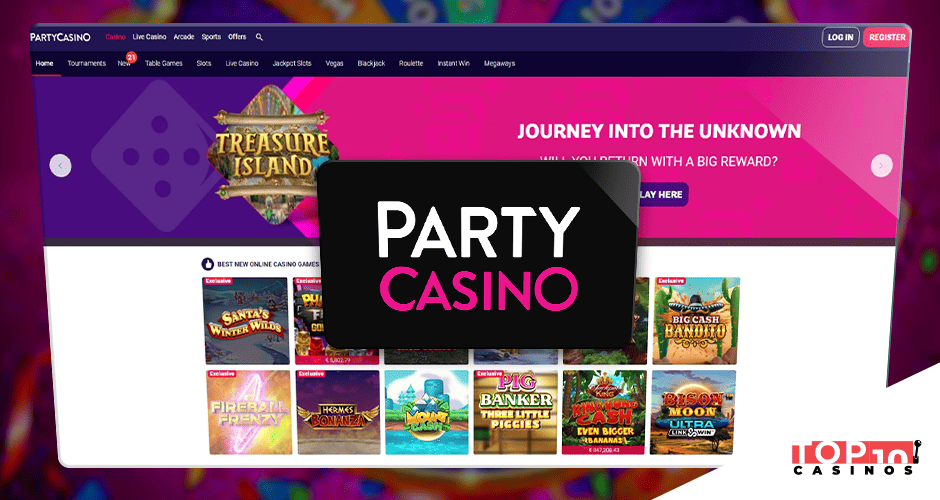Open the Tournaments tab
The image size is (940, 500).
pos(86,64)
